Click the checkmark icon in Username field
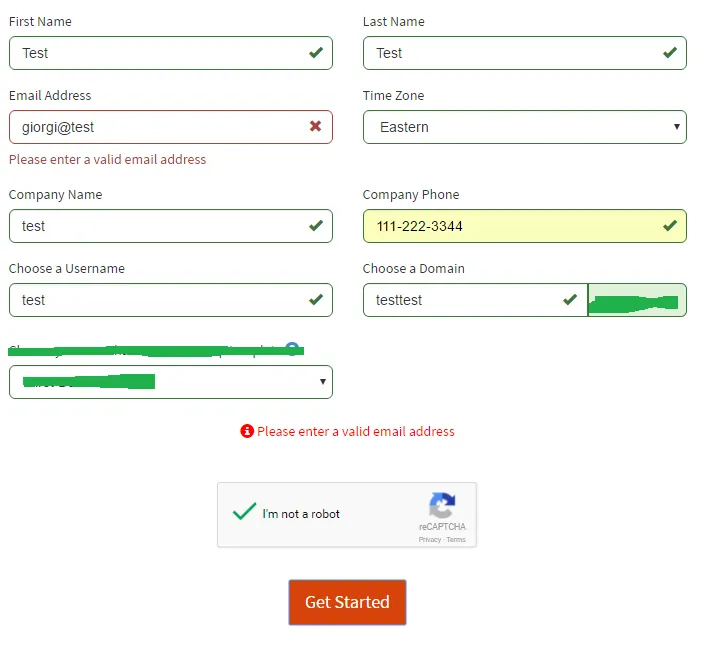Screen dimensions: 701x646 316,299
